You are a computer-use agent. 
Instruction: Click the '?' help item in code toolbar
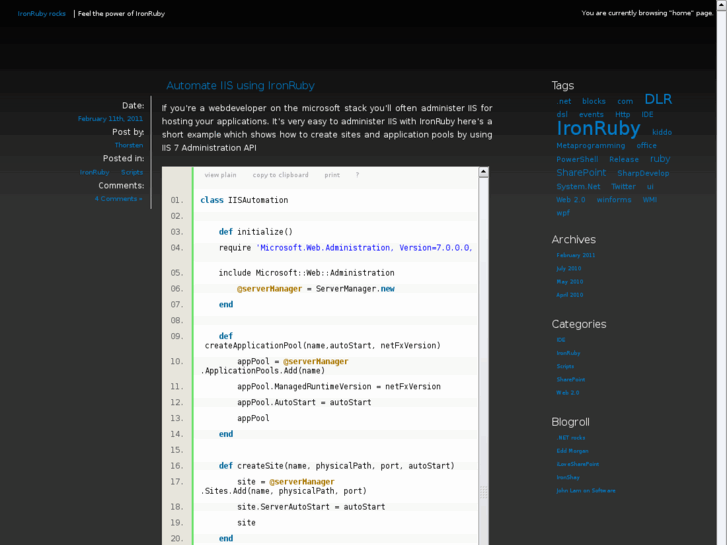pyautogui.click(x=357, y=175)
